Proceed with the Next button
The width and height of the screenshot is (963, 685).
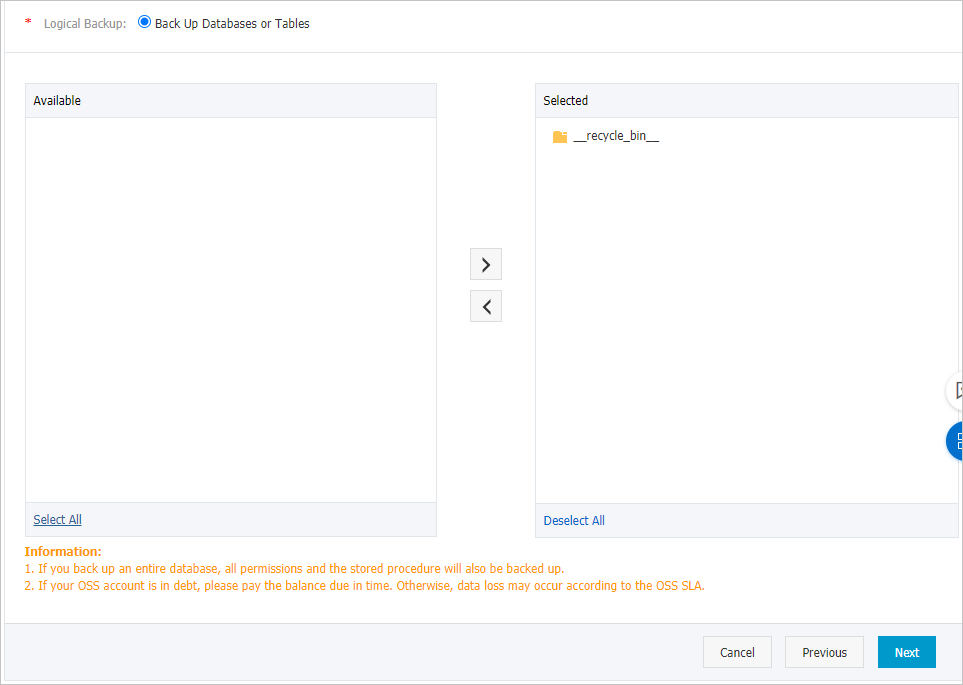pos(906,652)
